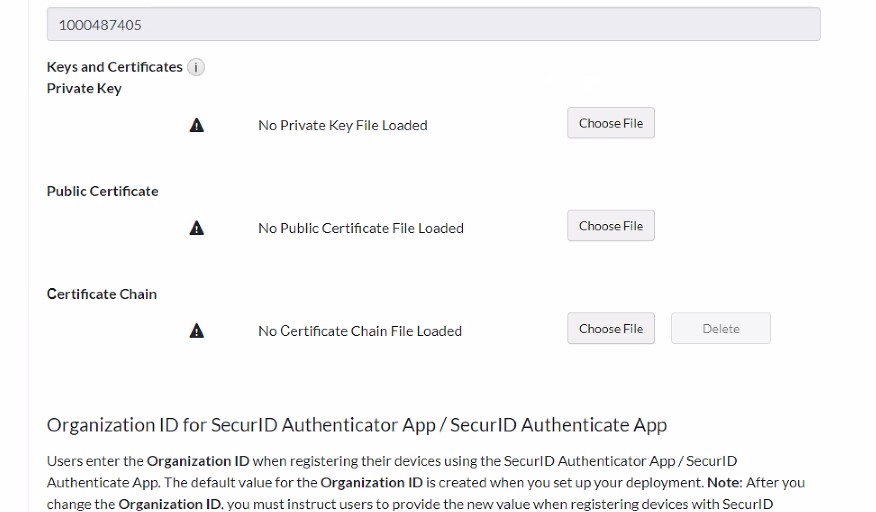Click the No Public Certificate File Loaded text
This screenshot has height=512, width=876.
coord(360,228)
